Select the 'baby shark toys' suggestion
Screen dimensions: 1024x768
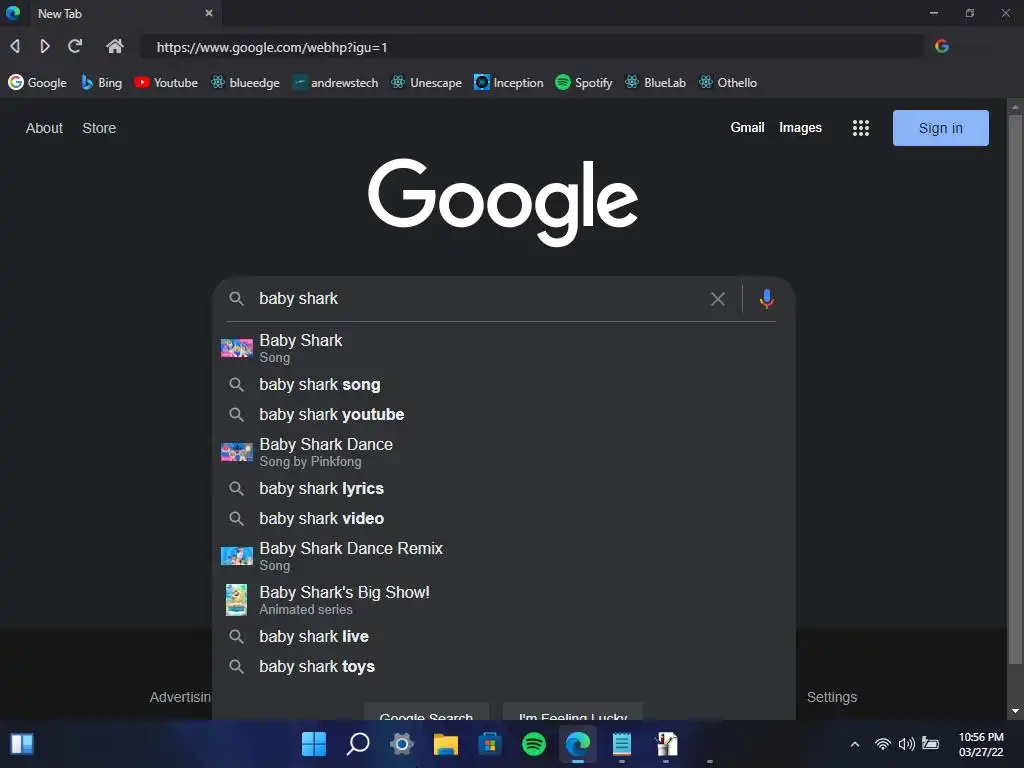504,667
